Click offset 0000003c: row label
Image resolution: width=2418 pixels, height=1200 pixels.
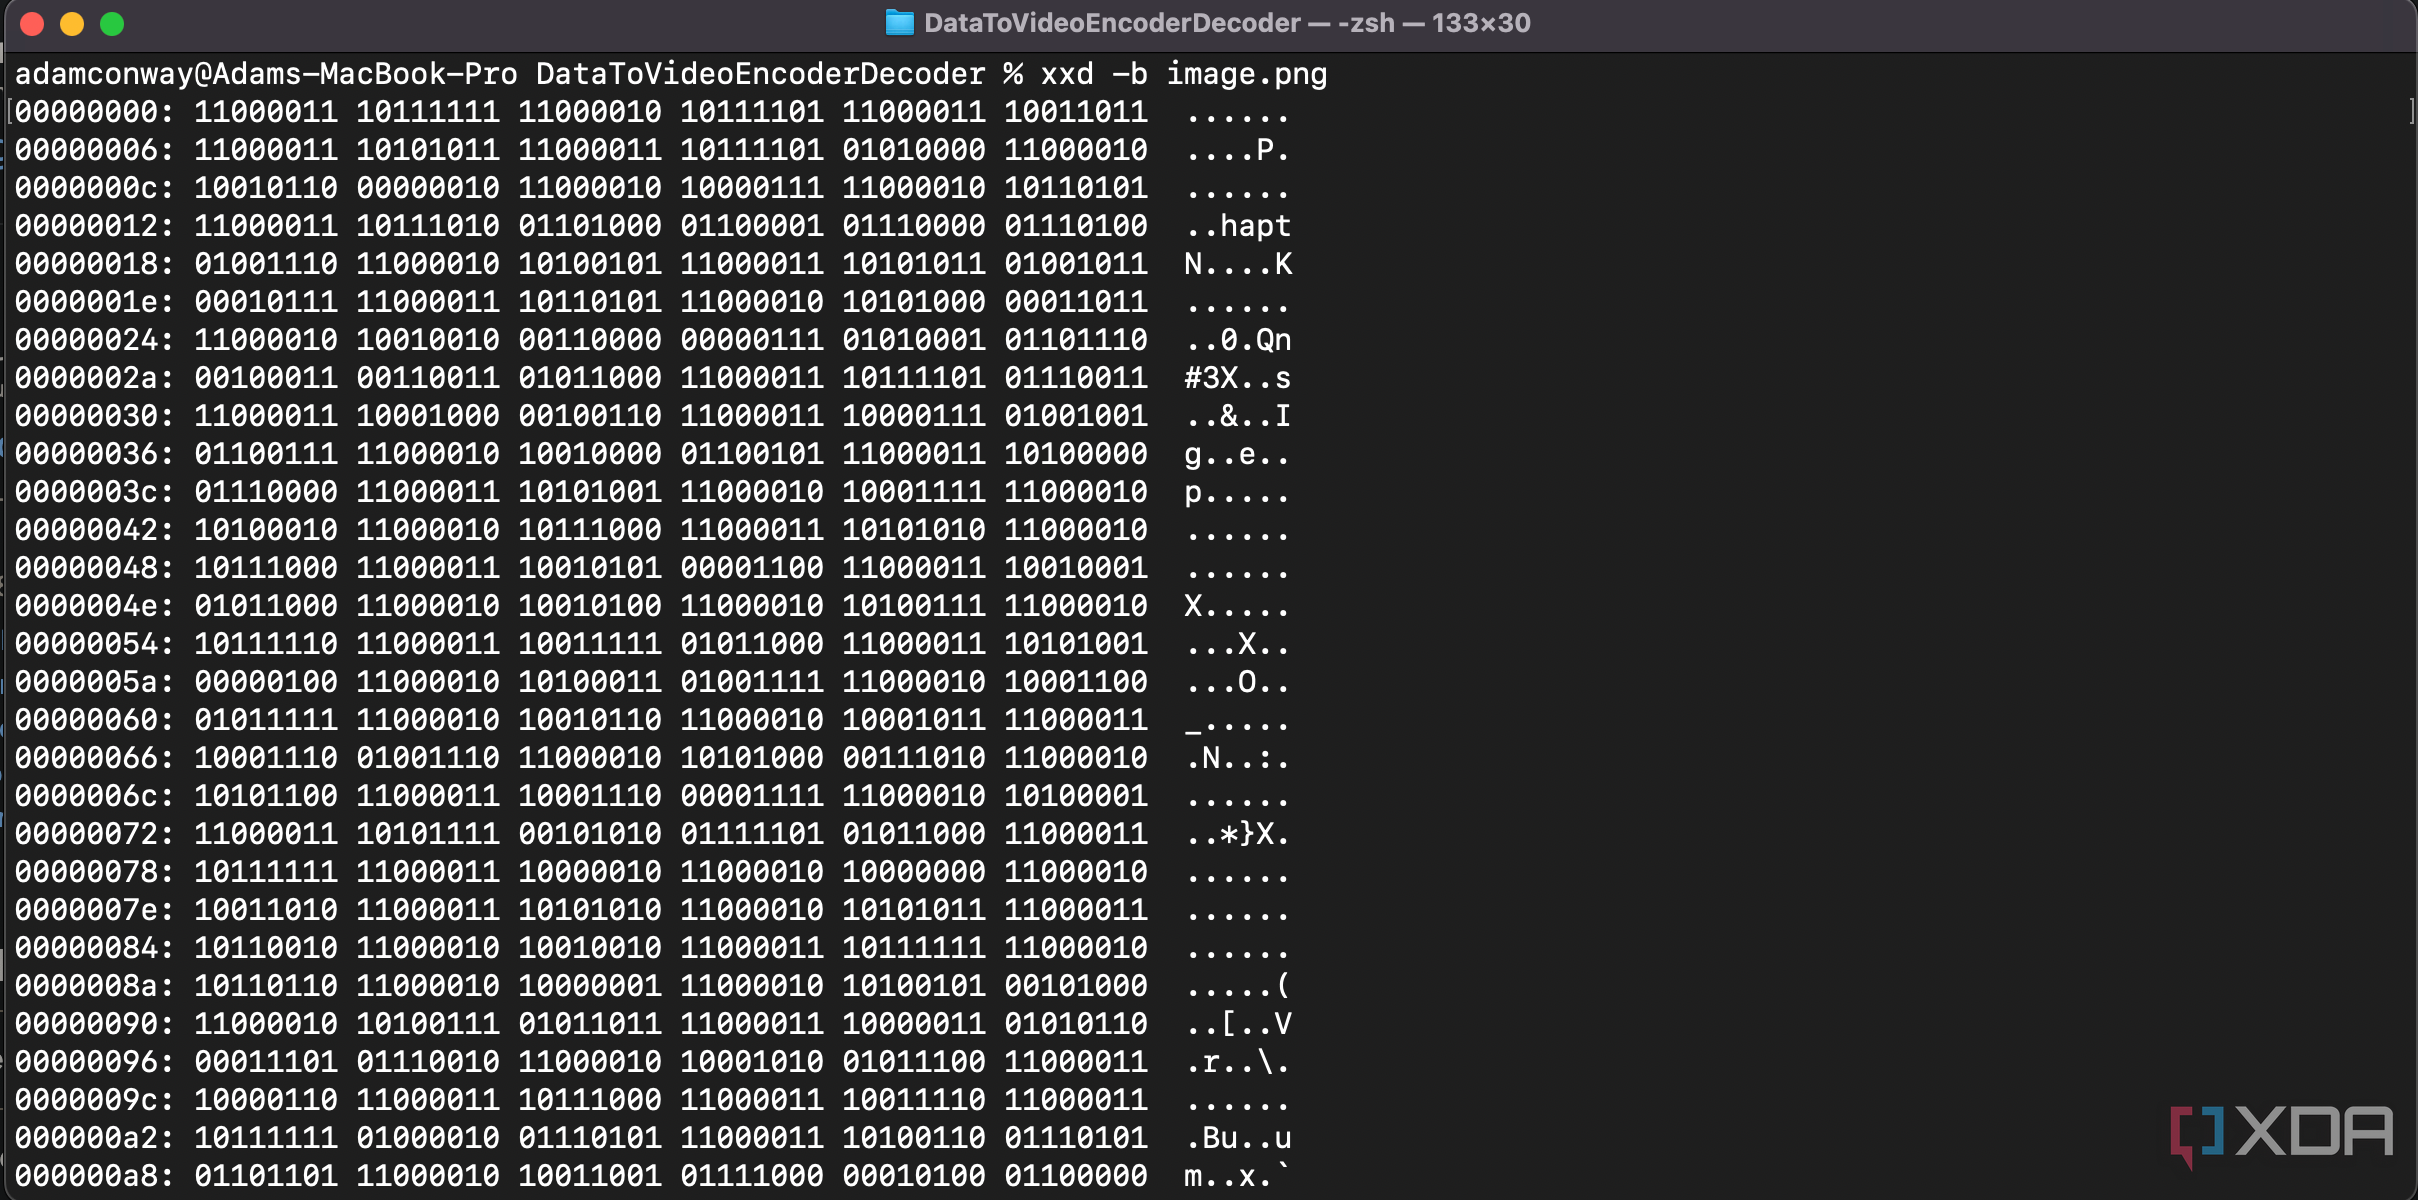click(x=95, y=492)
